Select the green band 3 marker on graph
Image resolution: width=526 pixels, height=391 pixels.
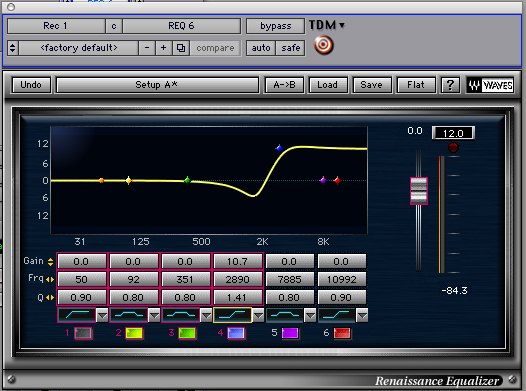pyautogui.click(x=188, y=180)
